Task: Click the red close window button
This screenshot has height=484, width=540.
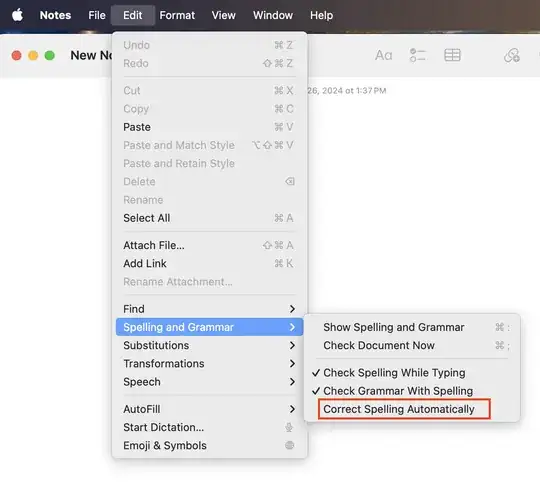Action: tap(17, 55)
